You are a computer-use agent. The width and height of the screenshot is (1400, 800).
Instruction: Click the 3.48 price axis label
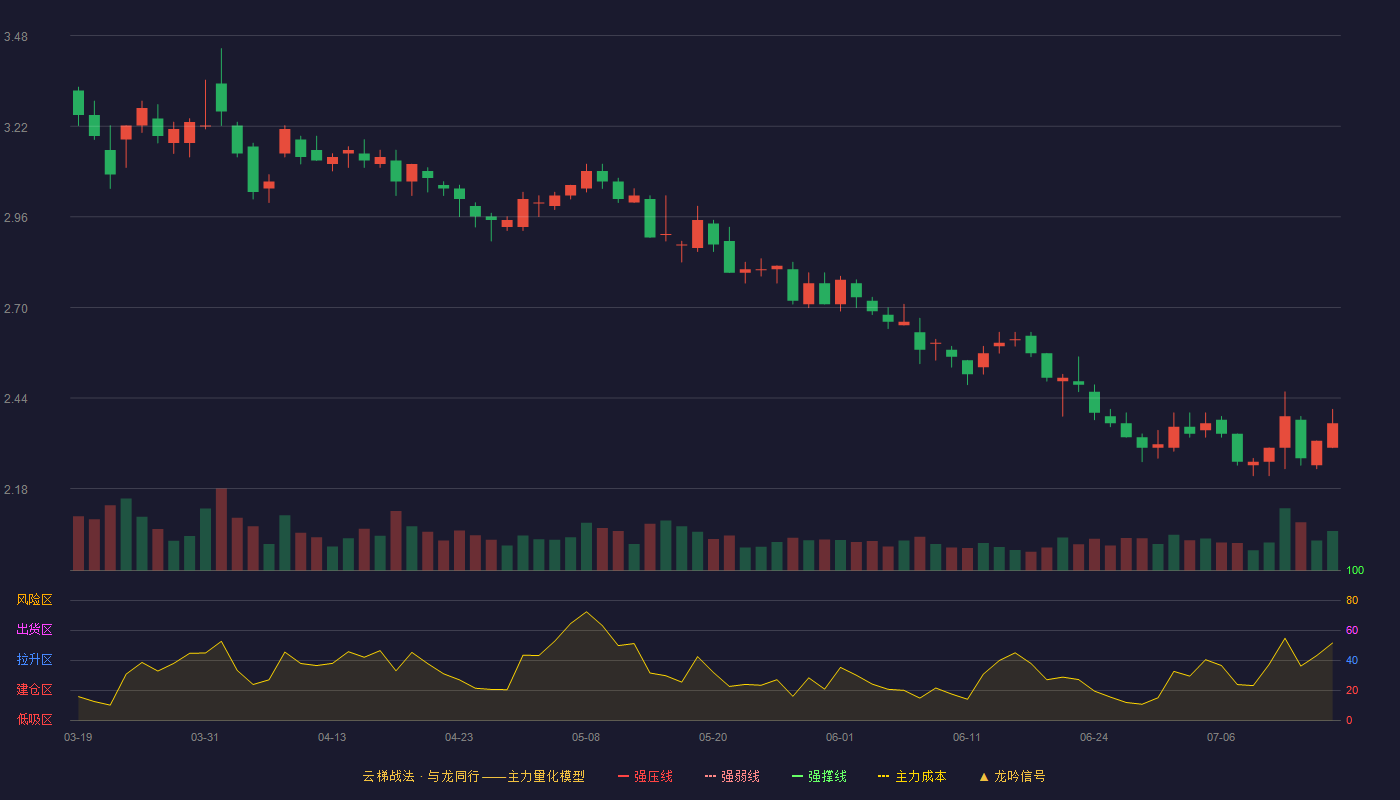(16, 37)
